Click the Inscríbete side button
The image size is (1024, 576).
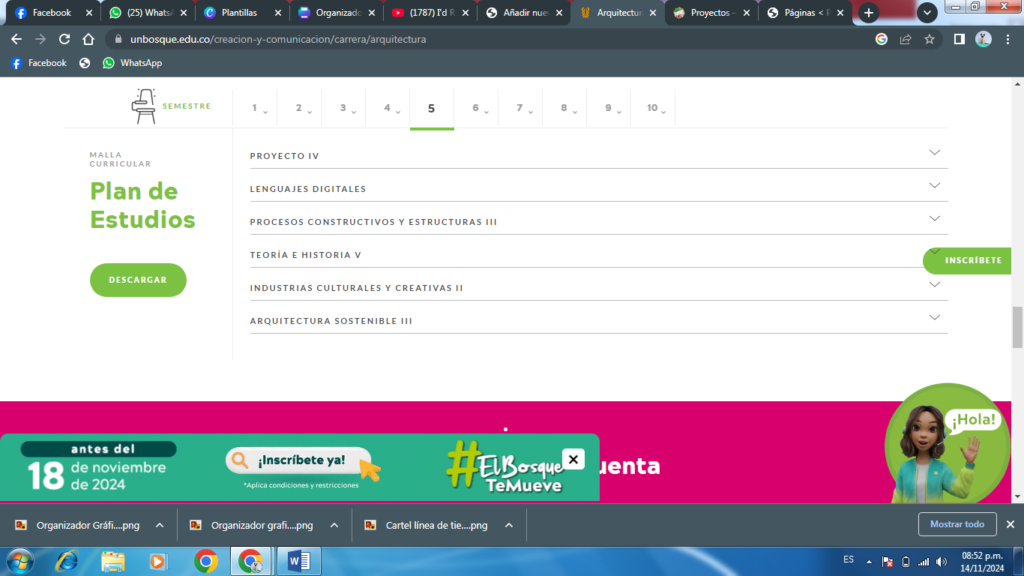click(x=972, y=260)
